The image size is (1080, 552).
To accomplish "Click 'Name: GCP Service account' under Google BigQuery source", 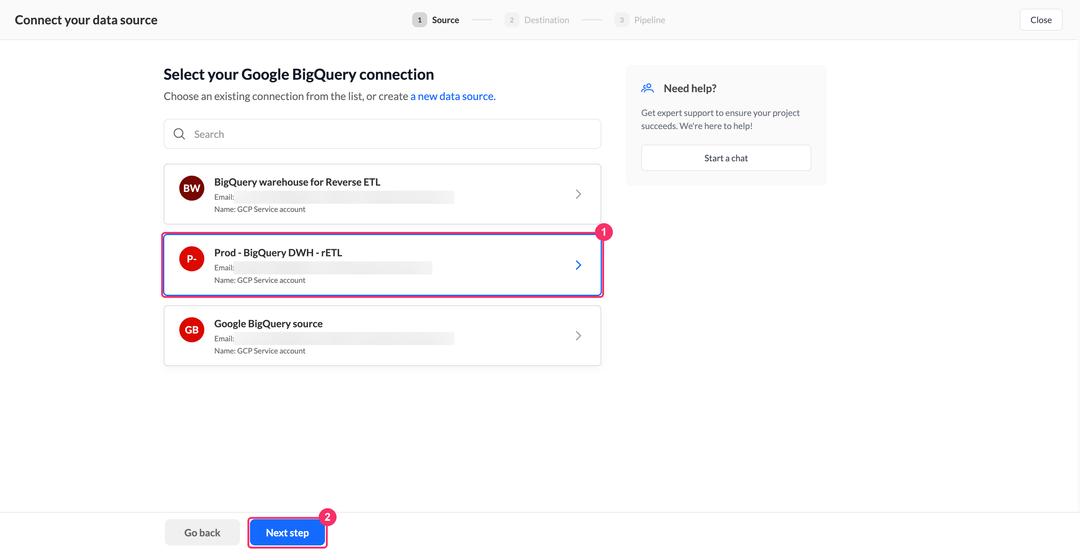I will [x=260, y=351].
